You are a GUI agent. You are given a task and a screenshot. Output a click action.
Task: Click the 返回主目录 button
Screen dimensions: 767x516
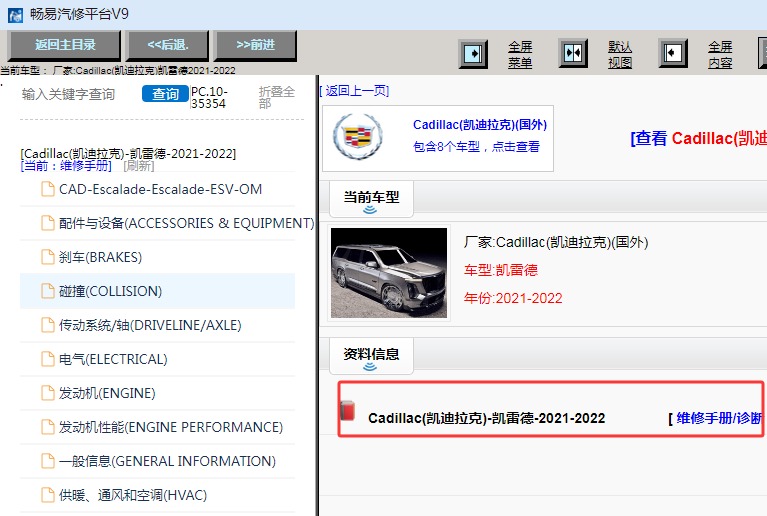pos(64,45)
